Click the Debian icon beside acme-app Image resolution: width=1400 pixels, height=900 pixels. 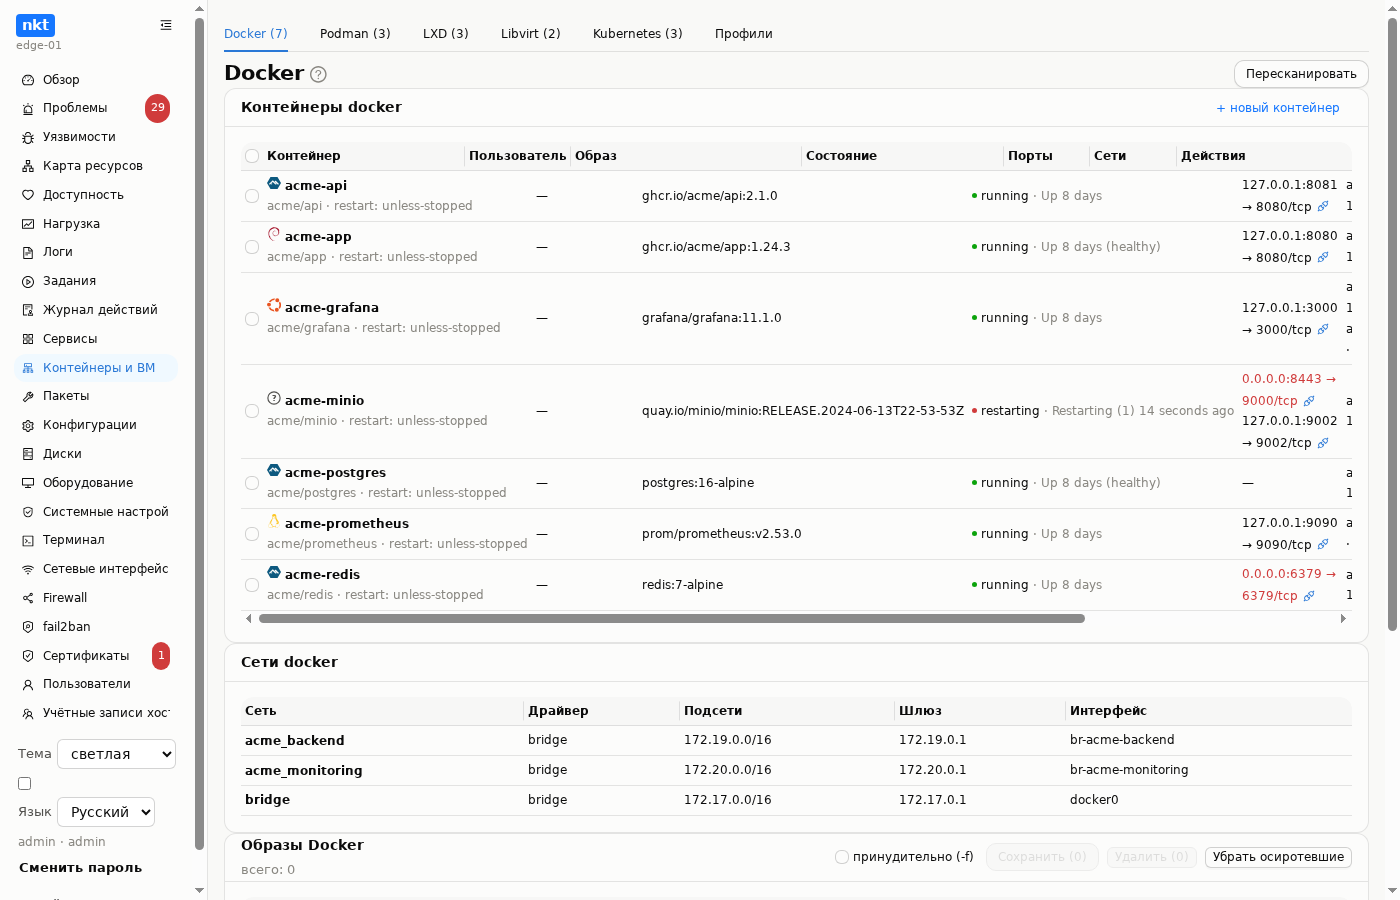(274, 234)
